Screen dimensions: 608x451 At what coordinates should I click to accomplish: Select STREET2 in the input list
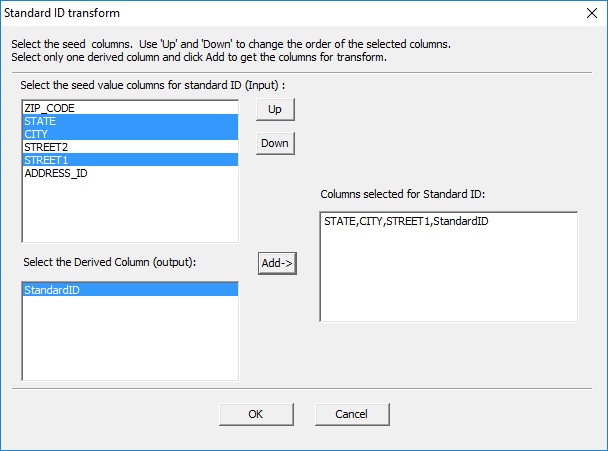coord(130,147)
